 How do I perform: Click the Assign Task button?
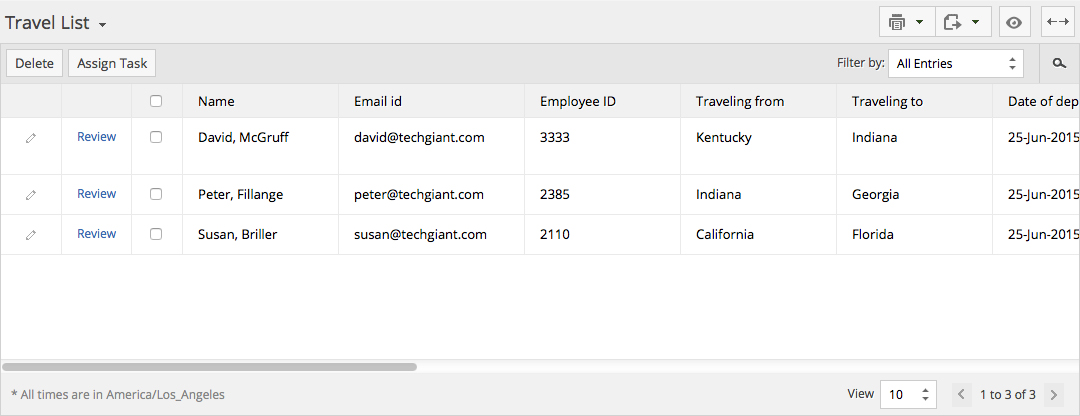tap(112, 63)
